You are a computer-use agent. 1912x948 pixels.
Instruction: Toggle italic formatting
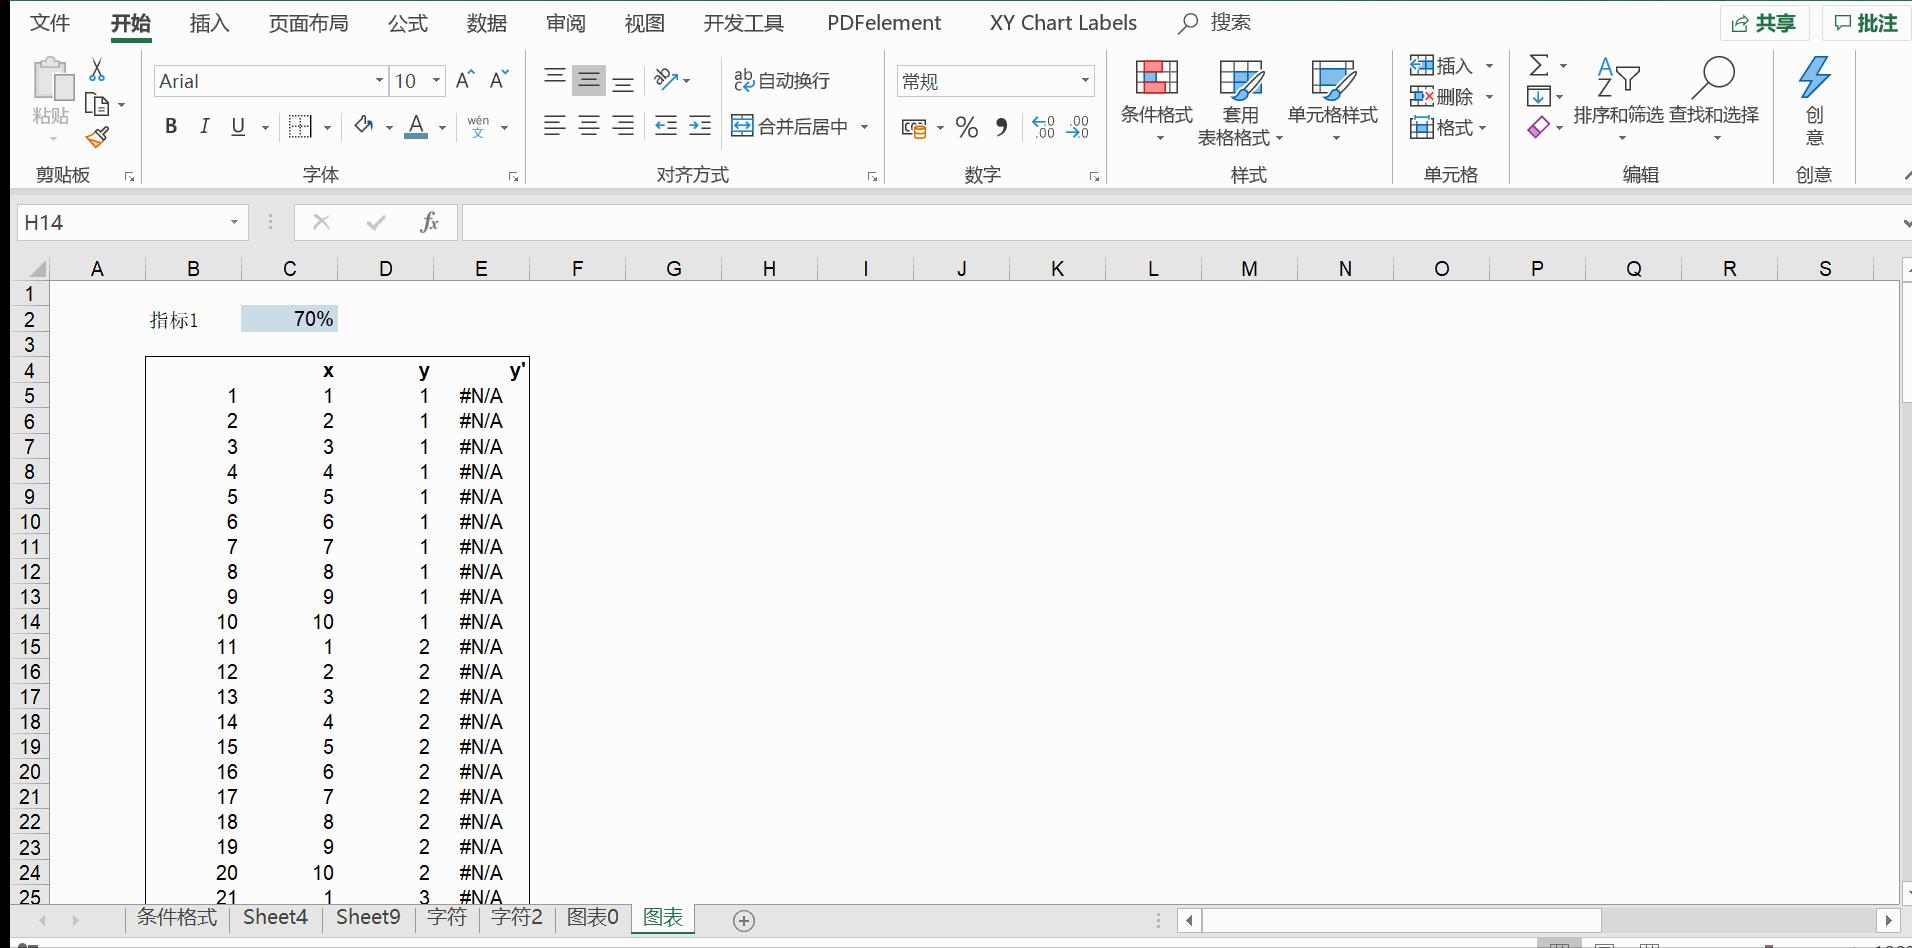[204, 126]
